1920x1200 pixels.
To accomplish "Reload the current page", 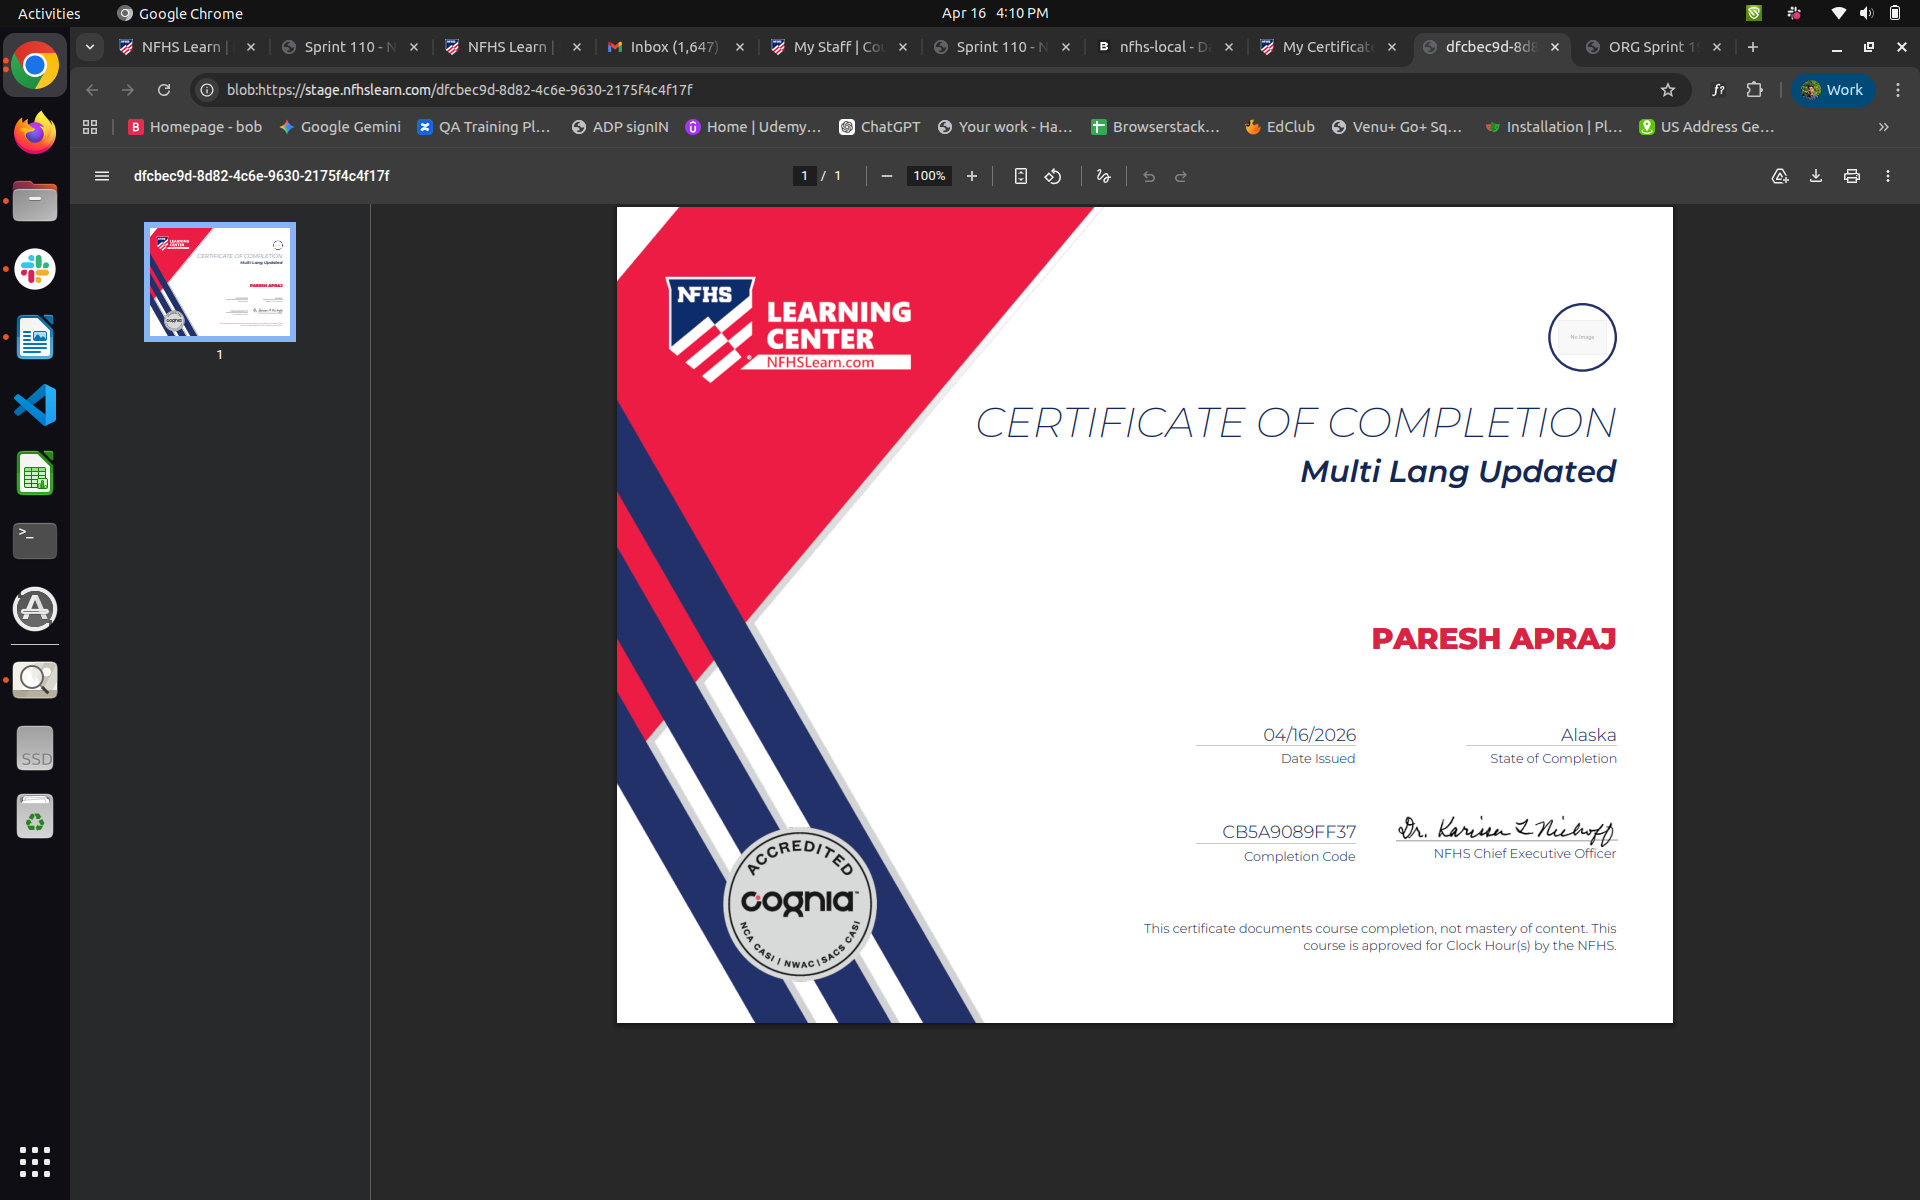I will pos(164,90).
